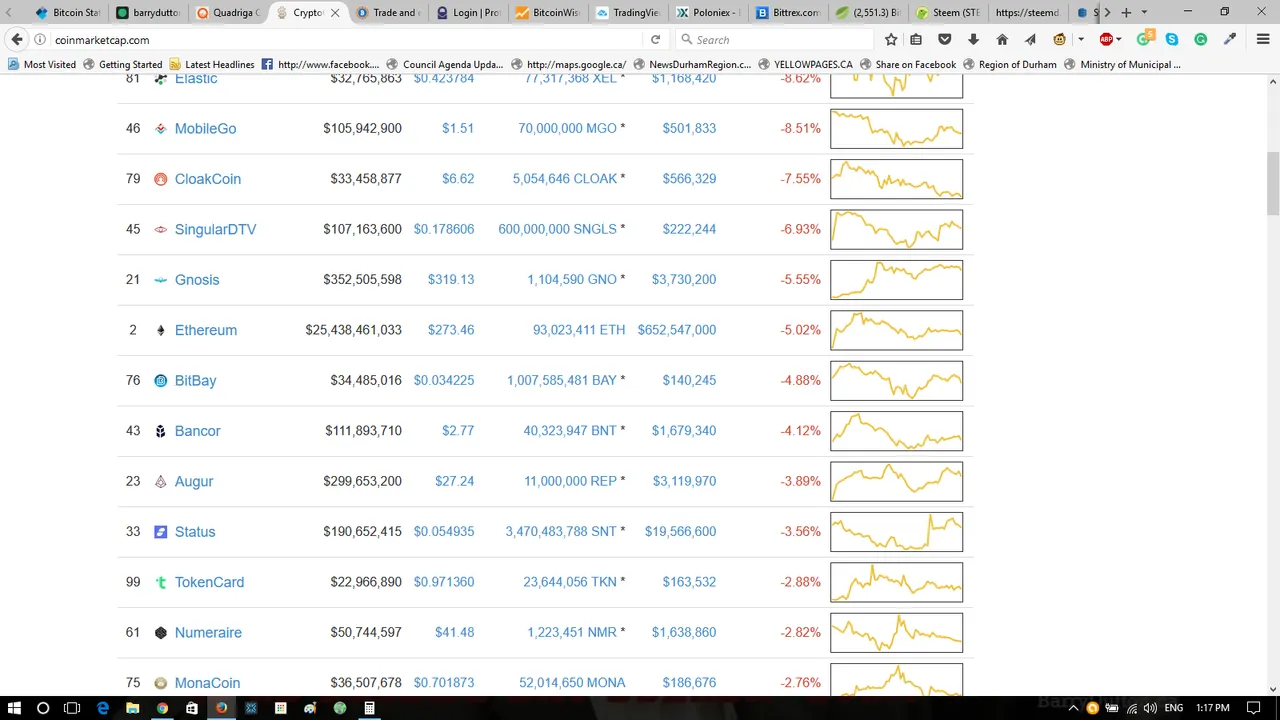Open the Downloads arrow icon

point(973,40)
